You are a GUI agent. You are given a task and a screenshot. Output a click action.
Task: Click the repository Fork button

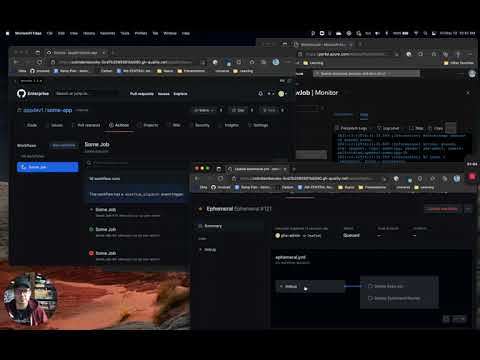pos(269,110)
